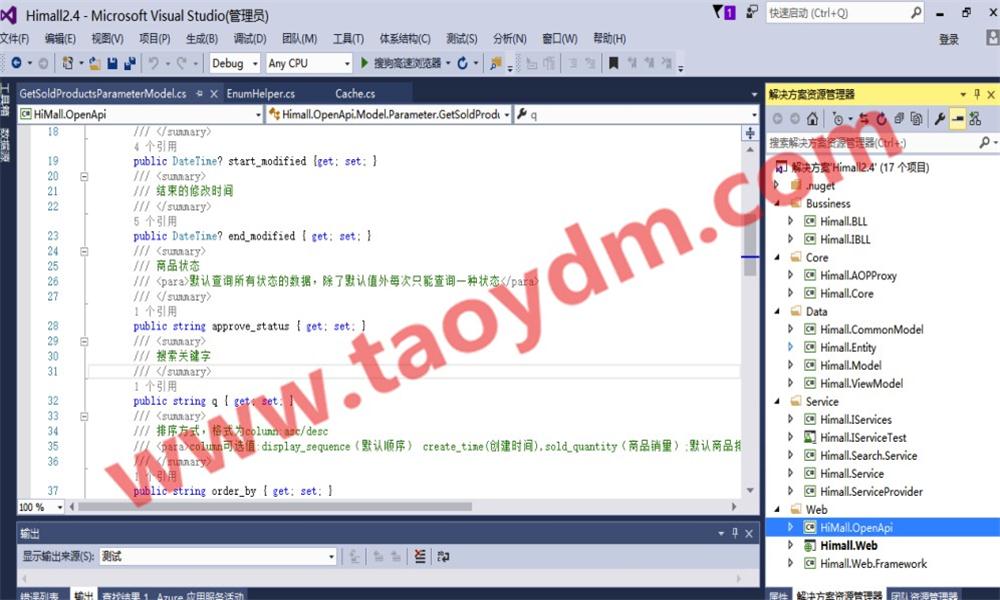Image resolution: width=1000 pixels, height=600 pixels.
Task: Click Collapse All icon in Solution Explorer
Action: 899,119
